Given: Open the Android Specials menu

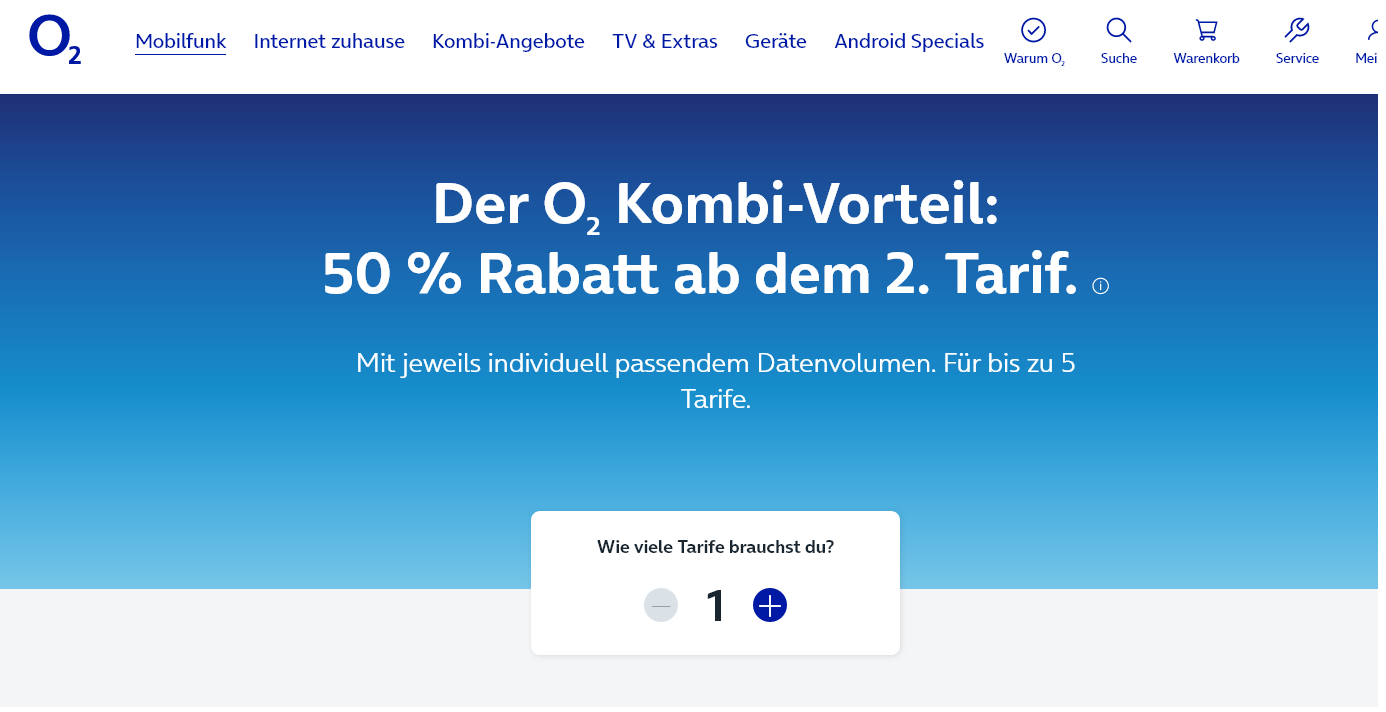Looking at the screenshot, I should pyautogui.click(x=909, y=41).
